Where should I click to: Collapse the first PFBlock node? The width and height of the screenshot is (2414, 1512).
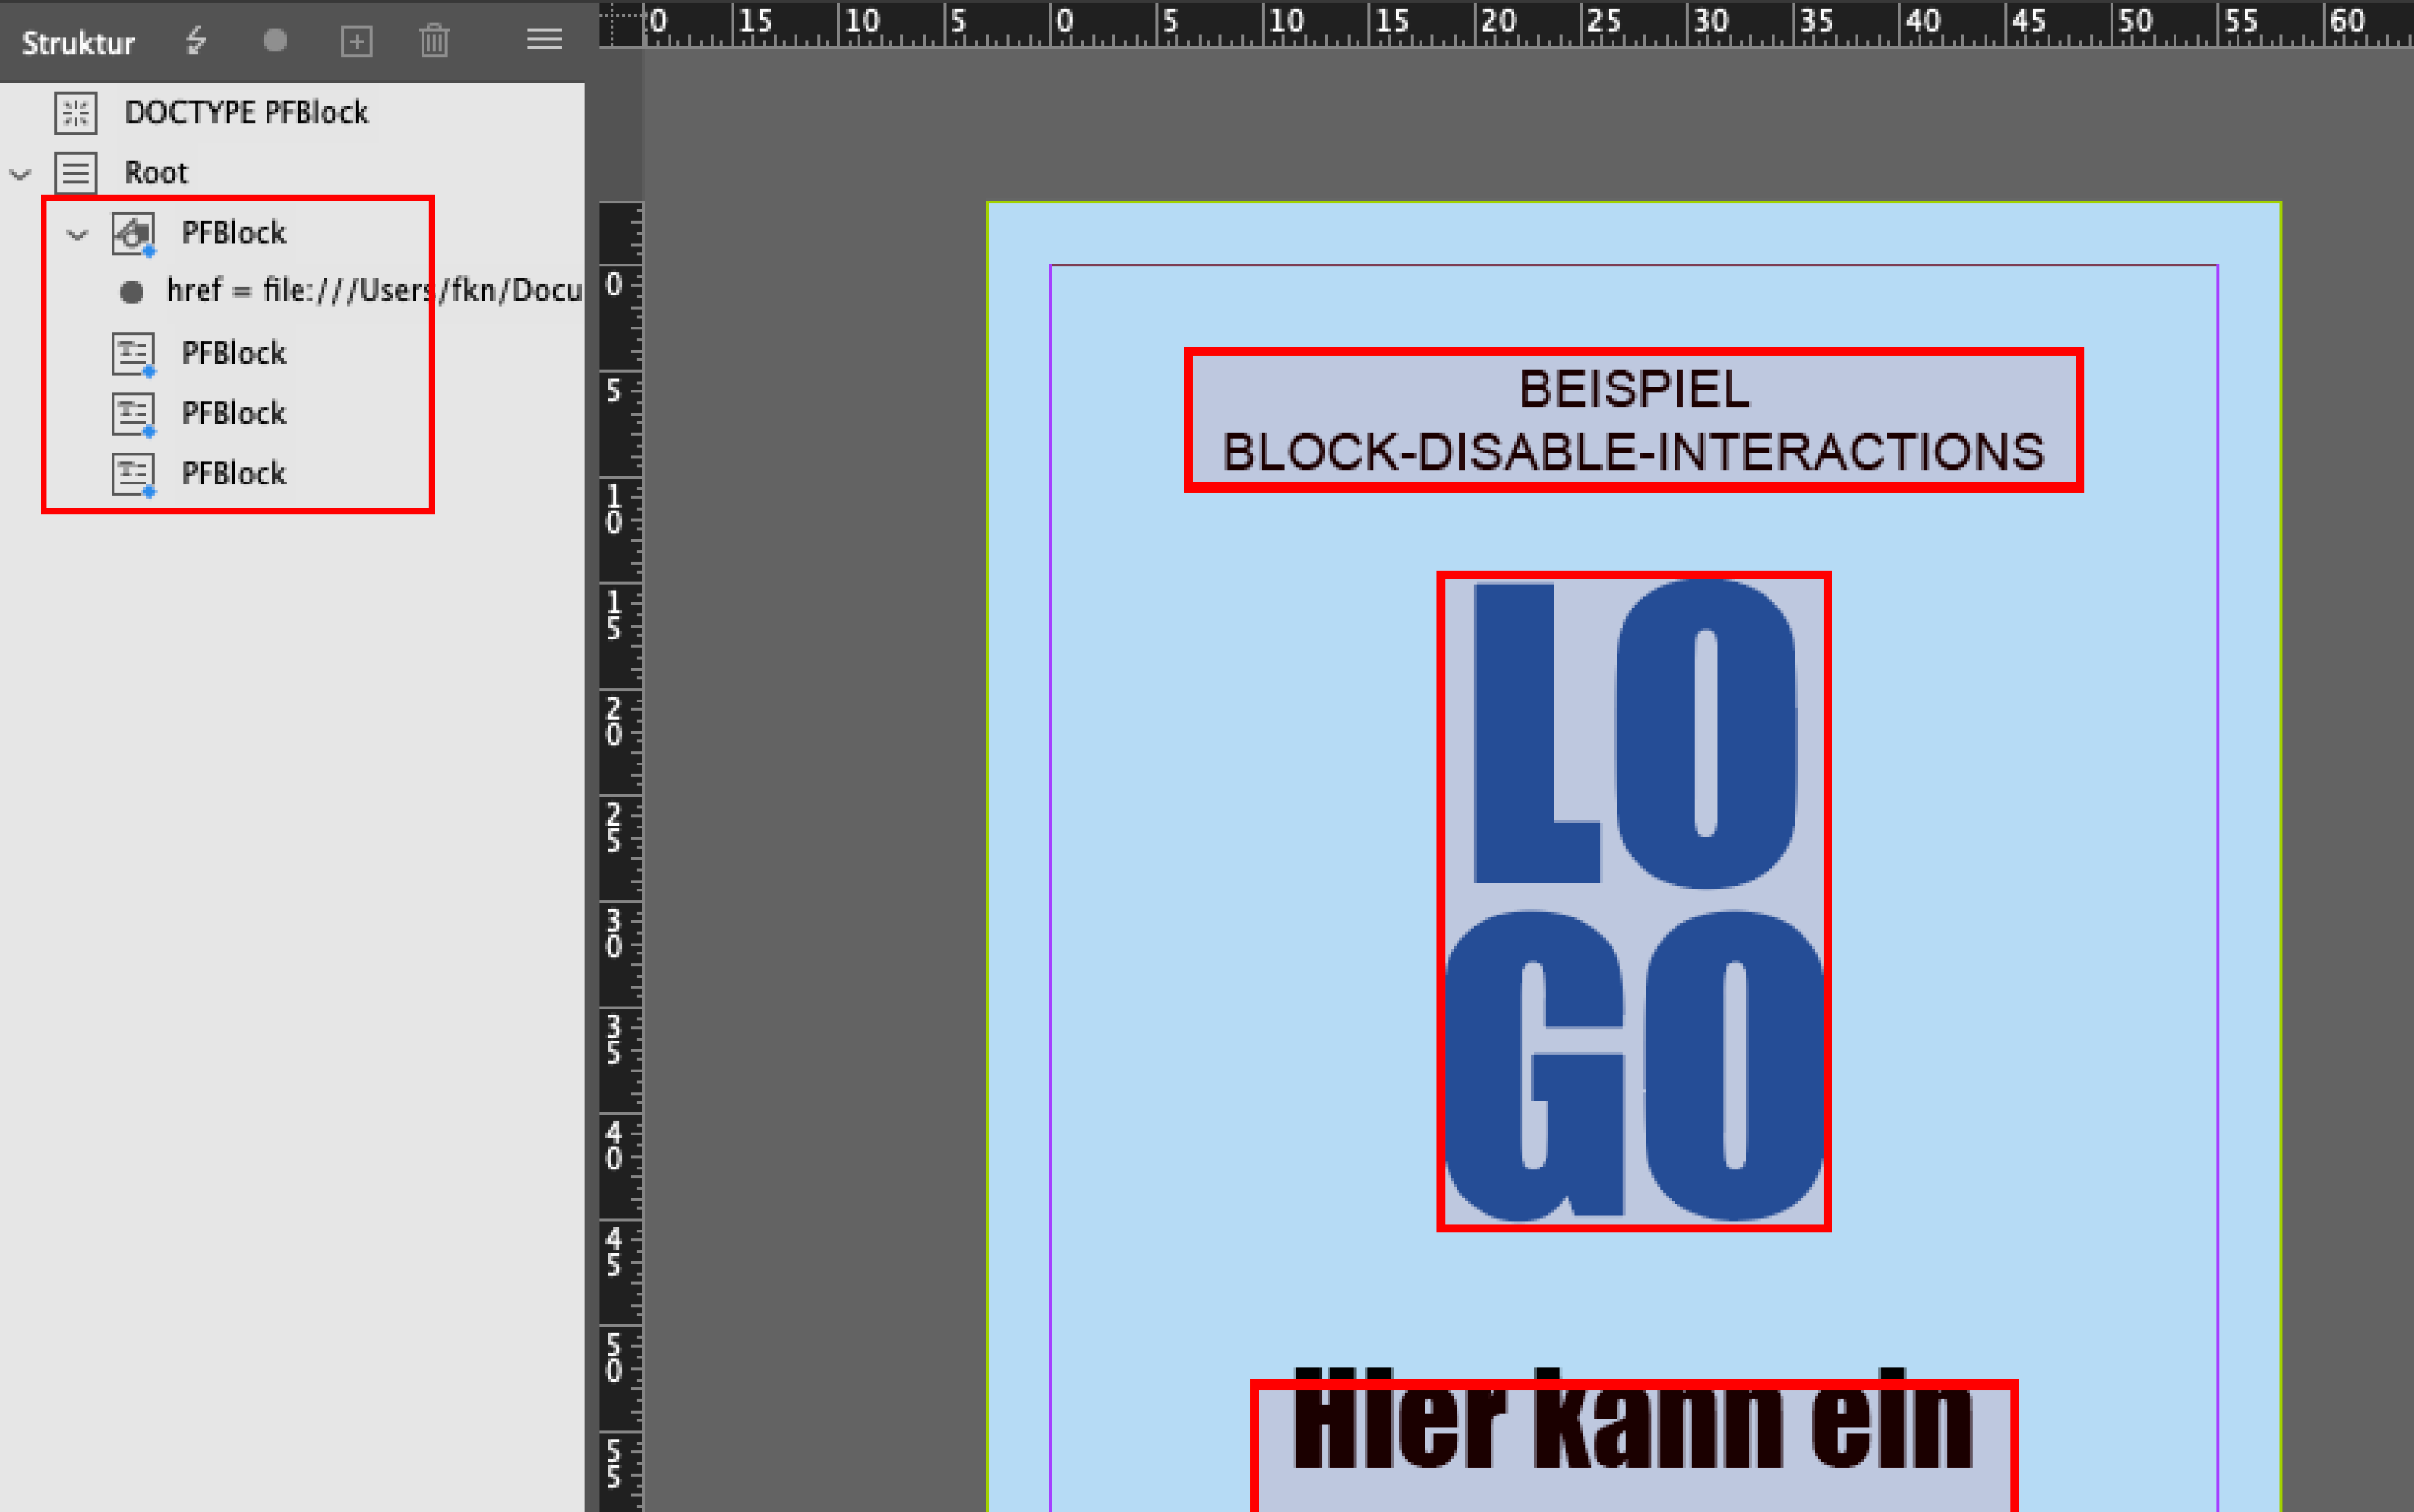[77, 235]
